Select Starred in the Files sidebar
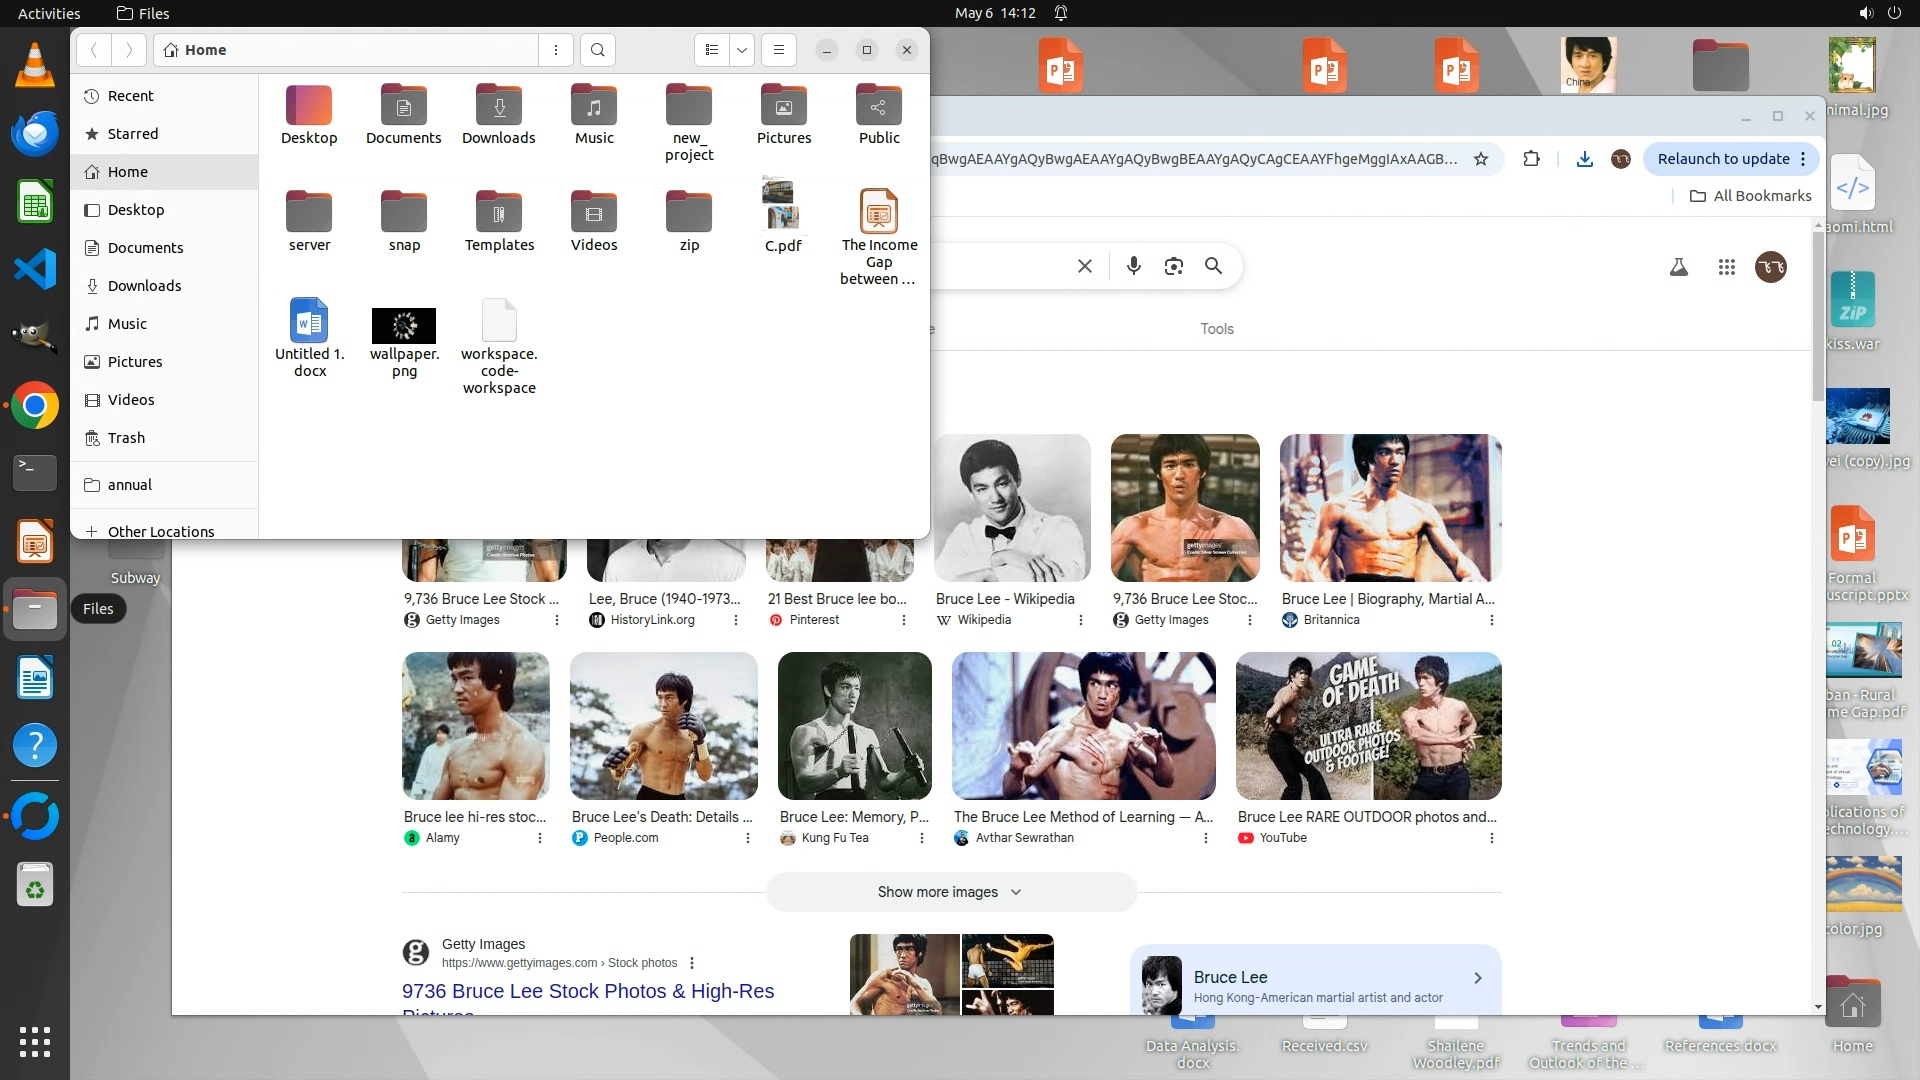The image size is (1920, 1080). 132,134
